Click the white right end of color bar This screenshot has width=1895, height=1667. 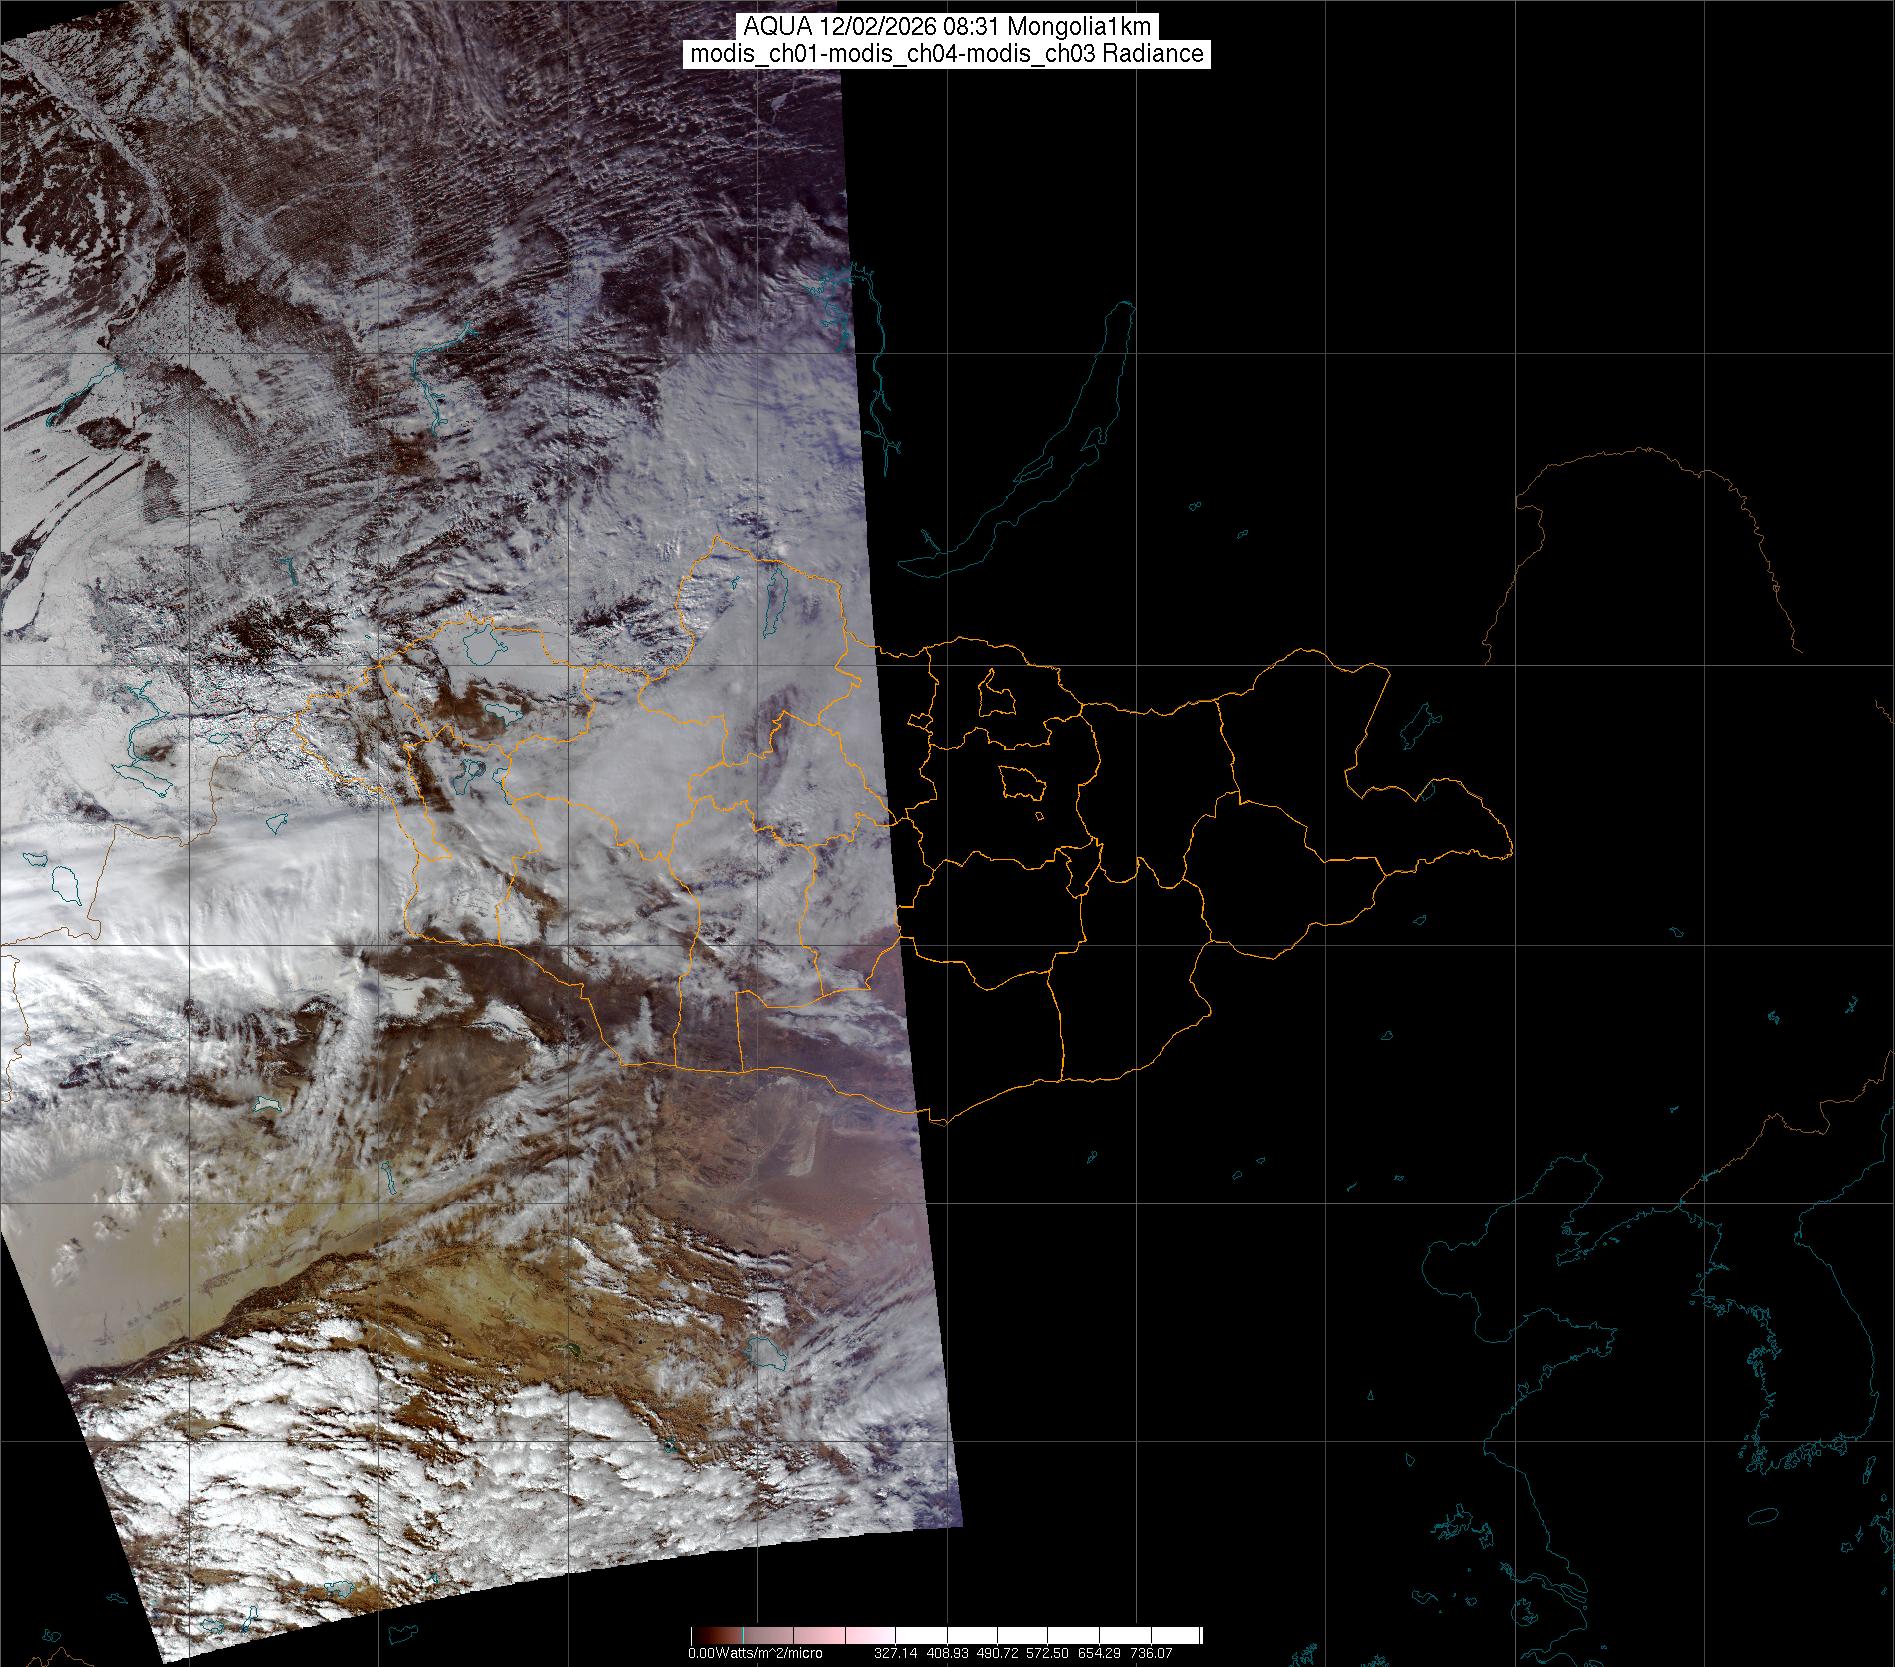click(x=1190, y=1635)
